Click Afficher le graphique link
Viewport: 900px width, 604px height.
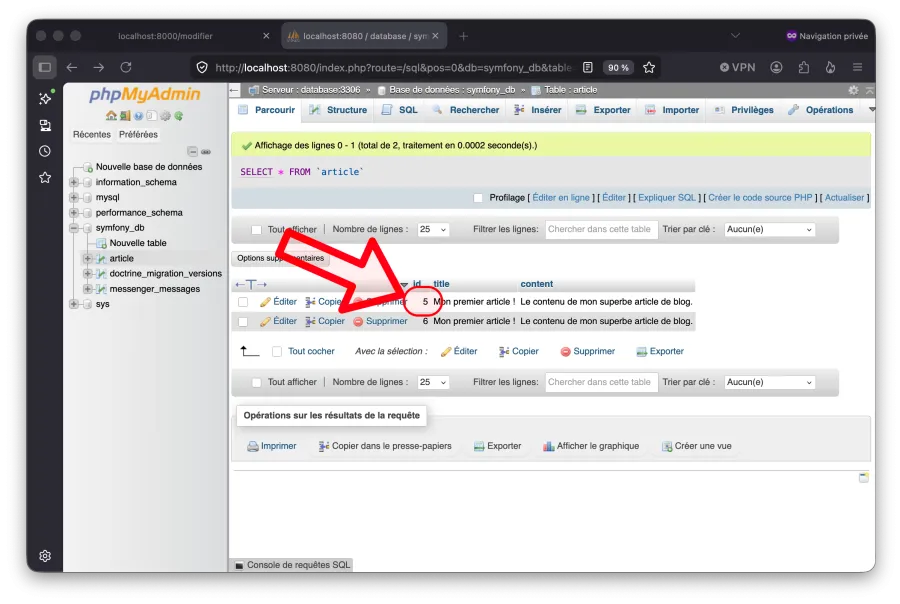pos(591,447)
